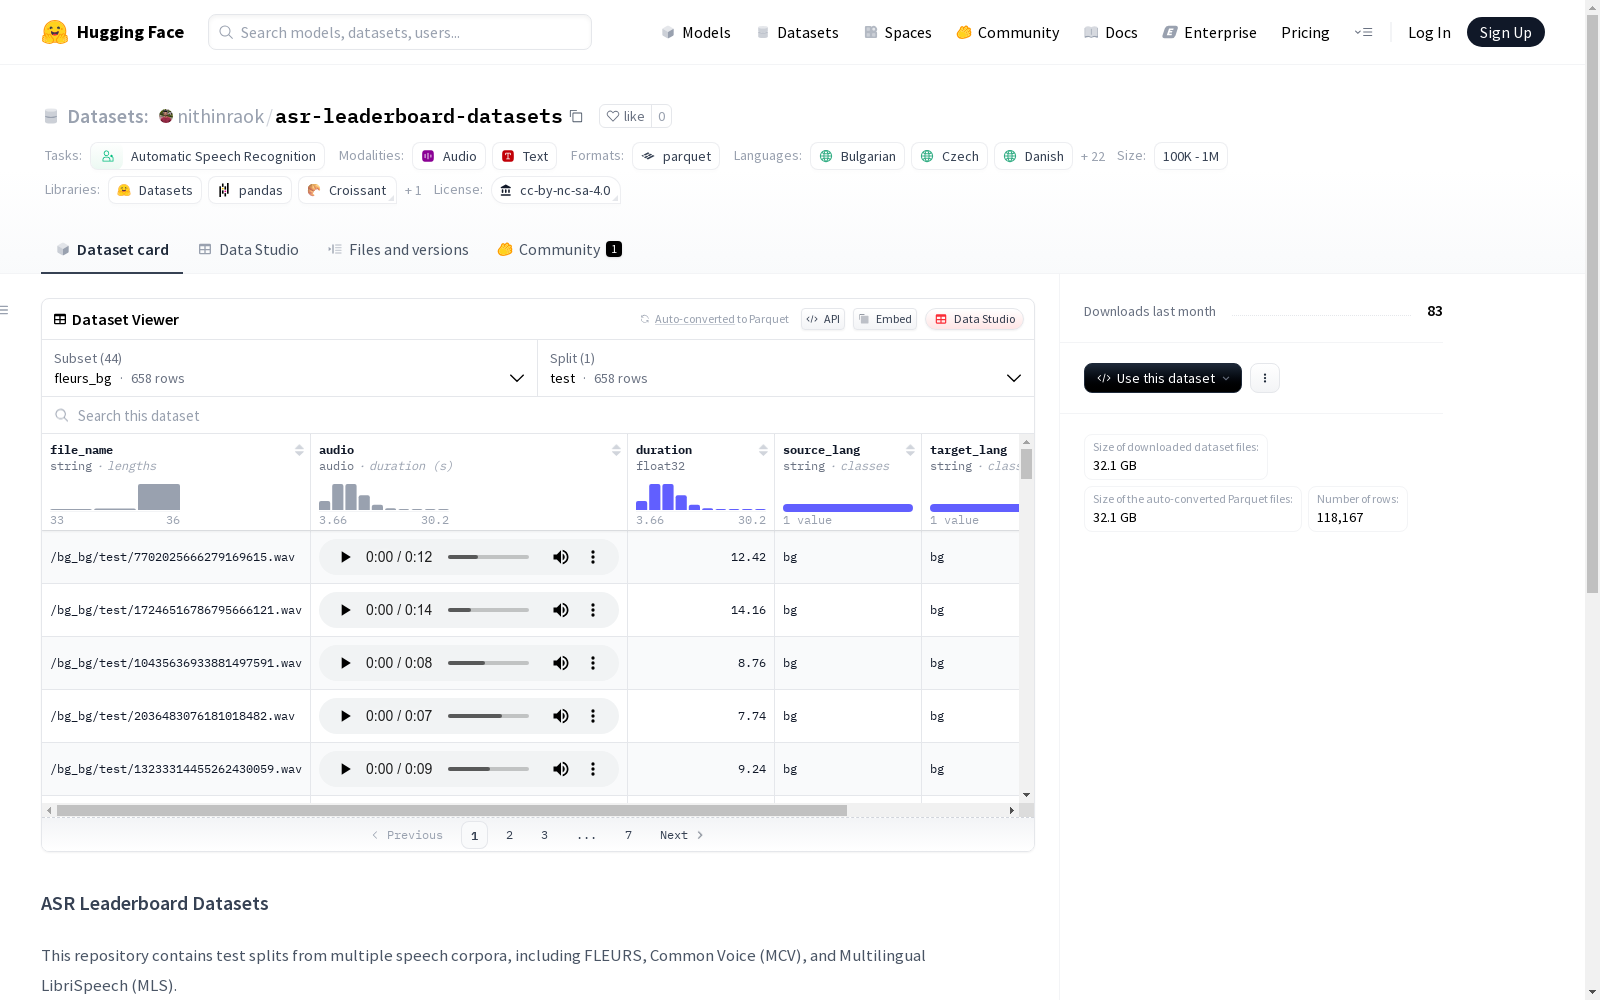Select the Bulgarian language tag
This screenshot has width=1600, height=1000.
857,156
